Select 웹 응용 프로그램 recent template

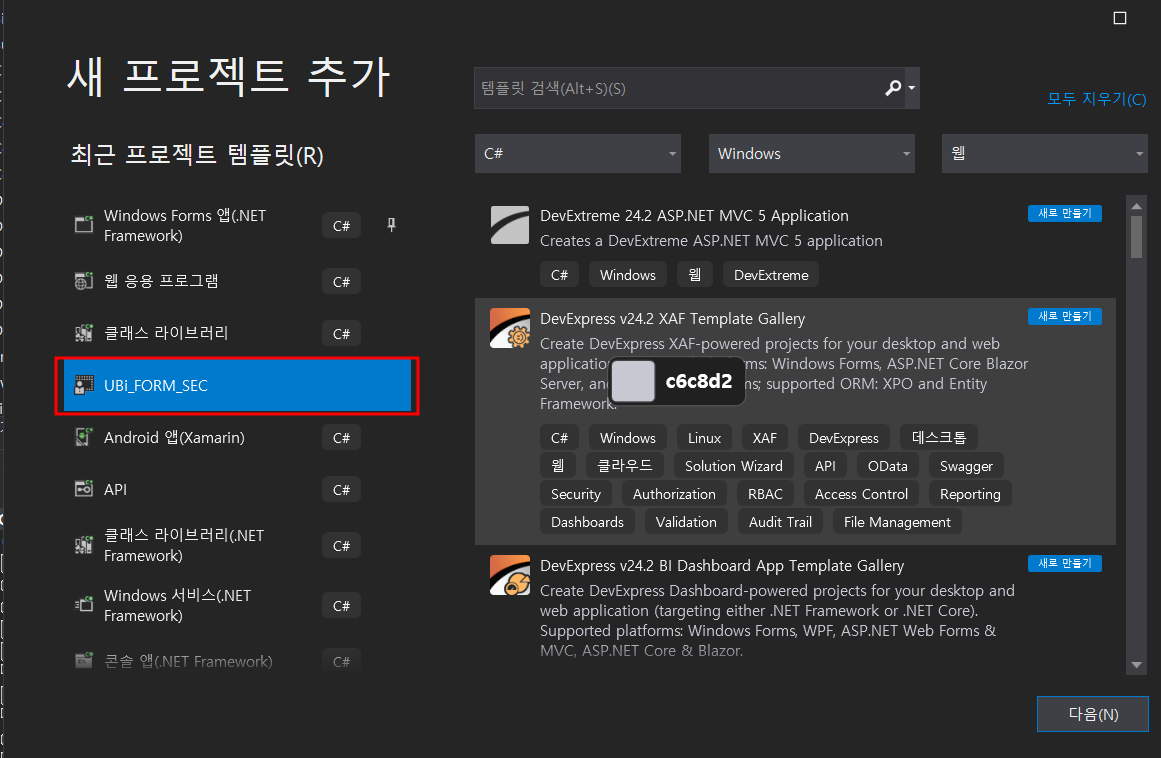237,281
